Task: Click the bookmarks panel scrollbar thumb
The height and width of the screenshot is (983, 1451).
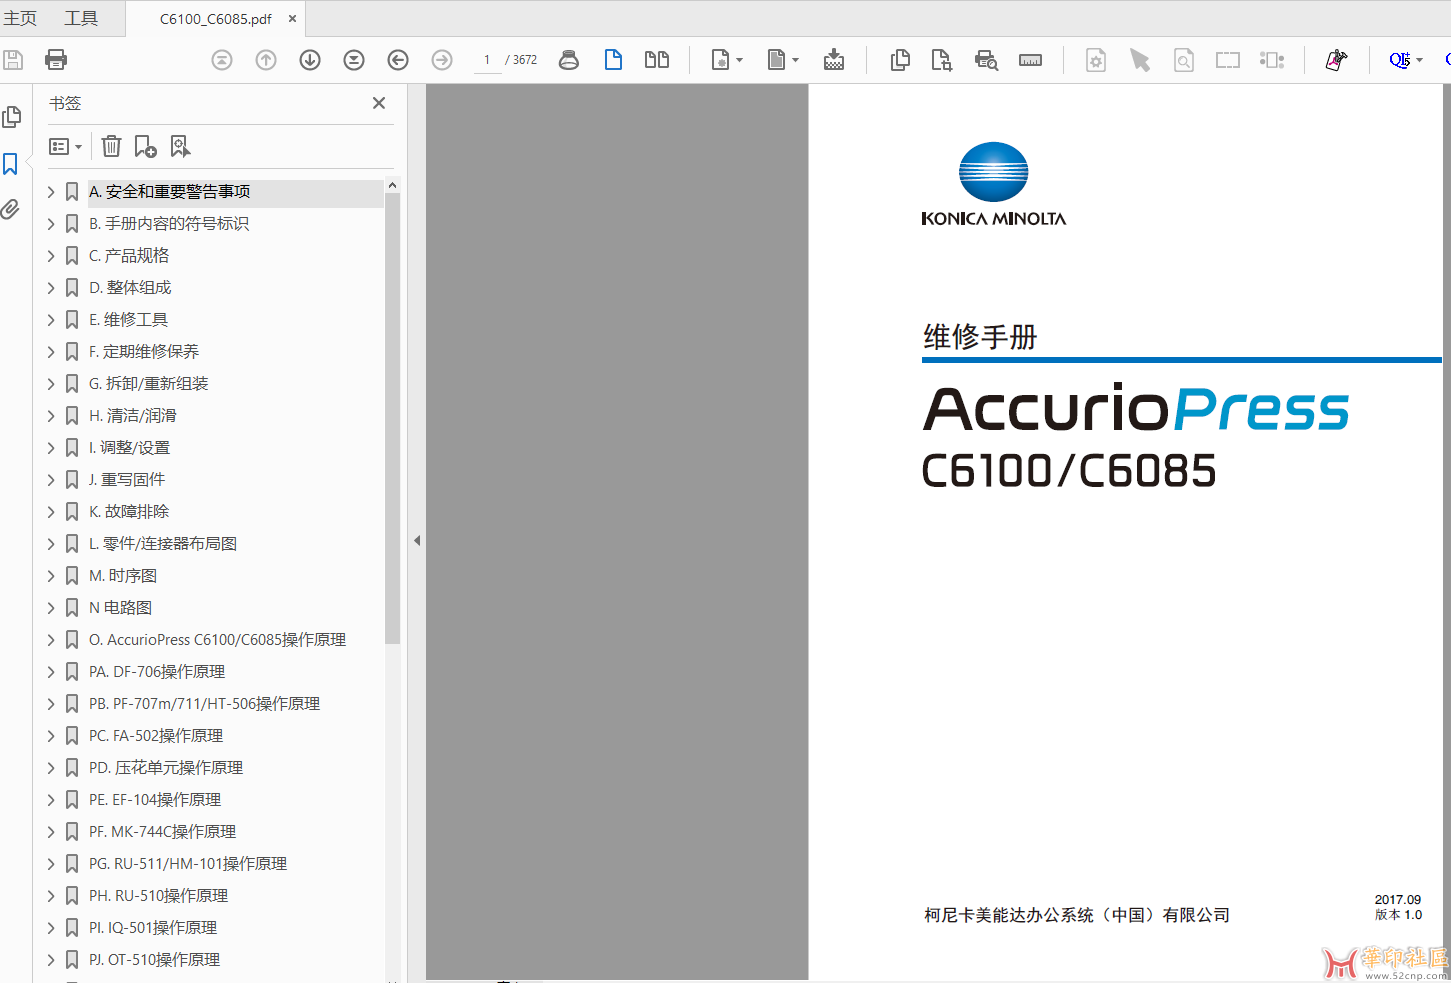Action: tap(392, 418)
